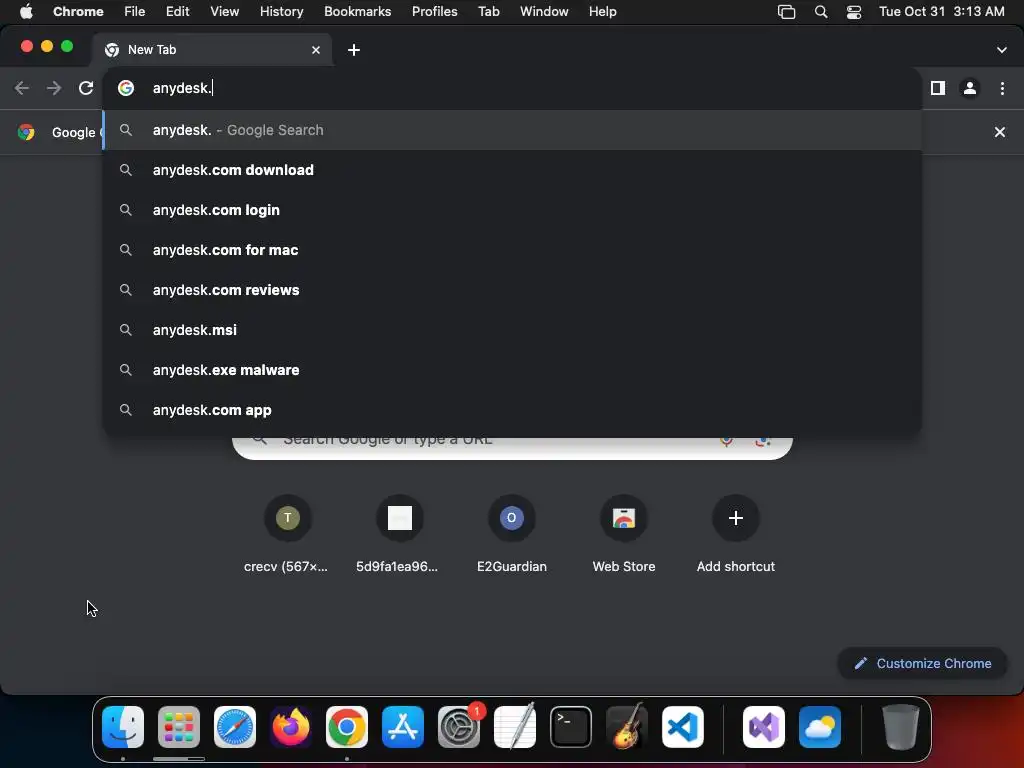
Task: Open the Apple menu
Action: (26, 12)
